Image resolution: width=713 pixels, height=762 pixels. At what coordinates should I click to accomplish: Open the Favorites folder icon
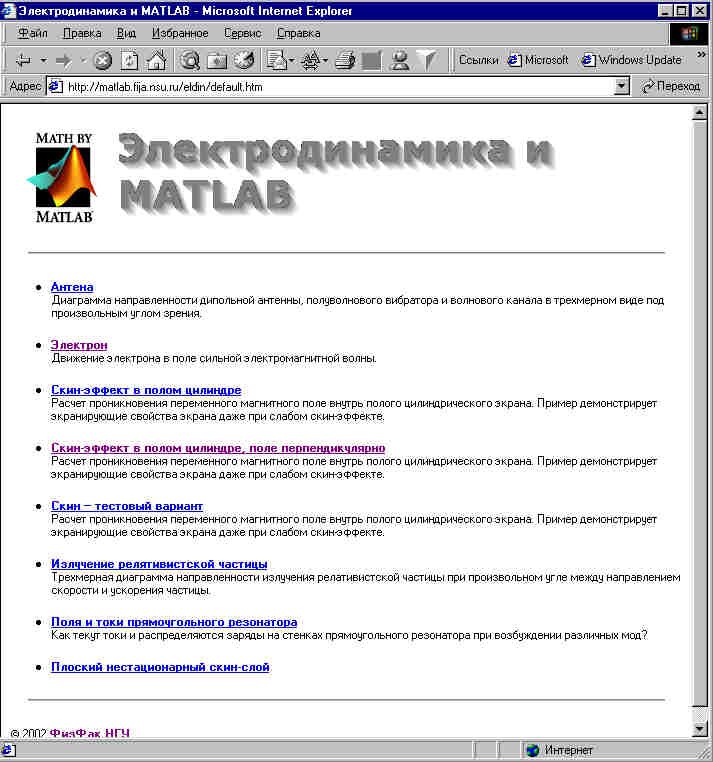(217, 61)
